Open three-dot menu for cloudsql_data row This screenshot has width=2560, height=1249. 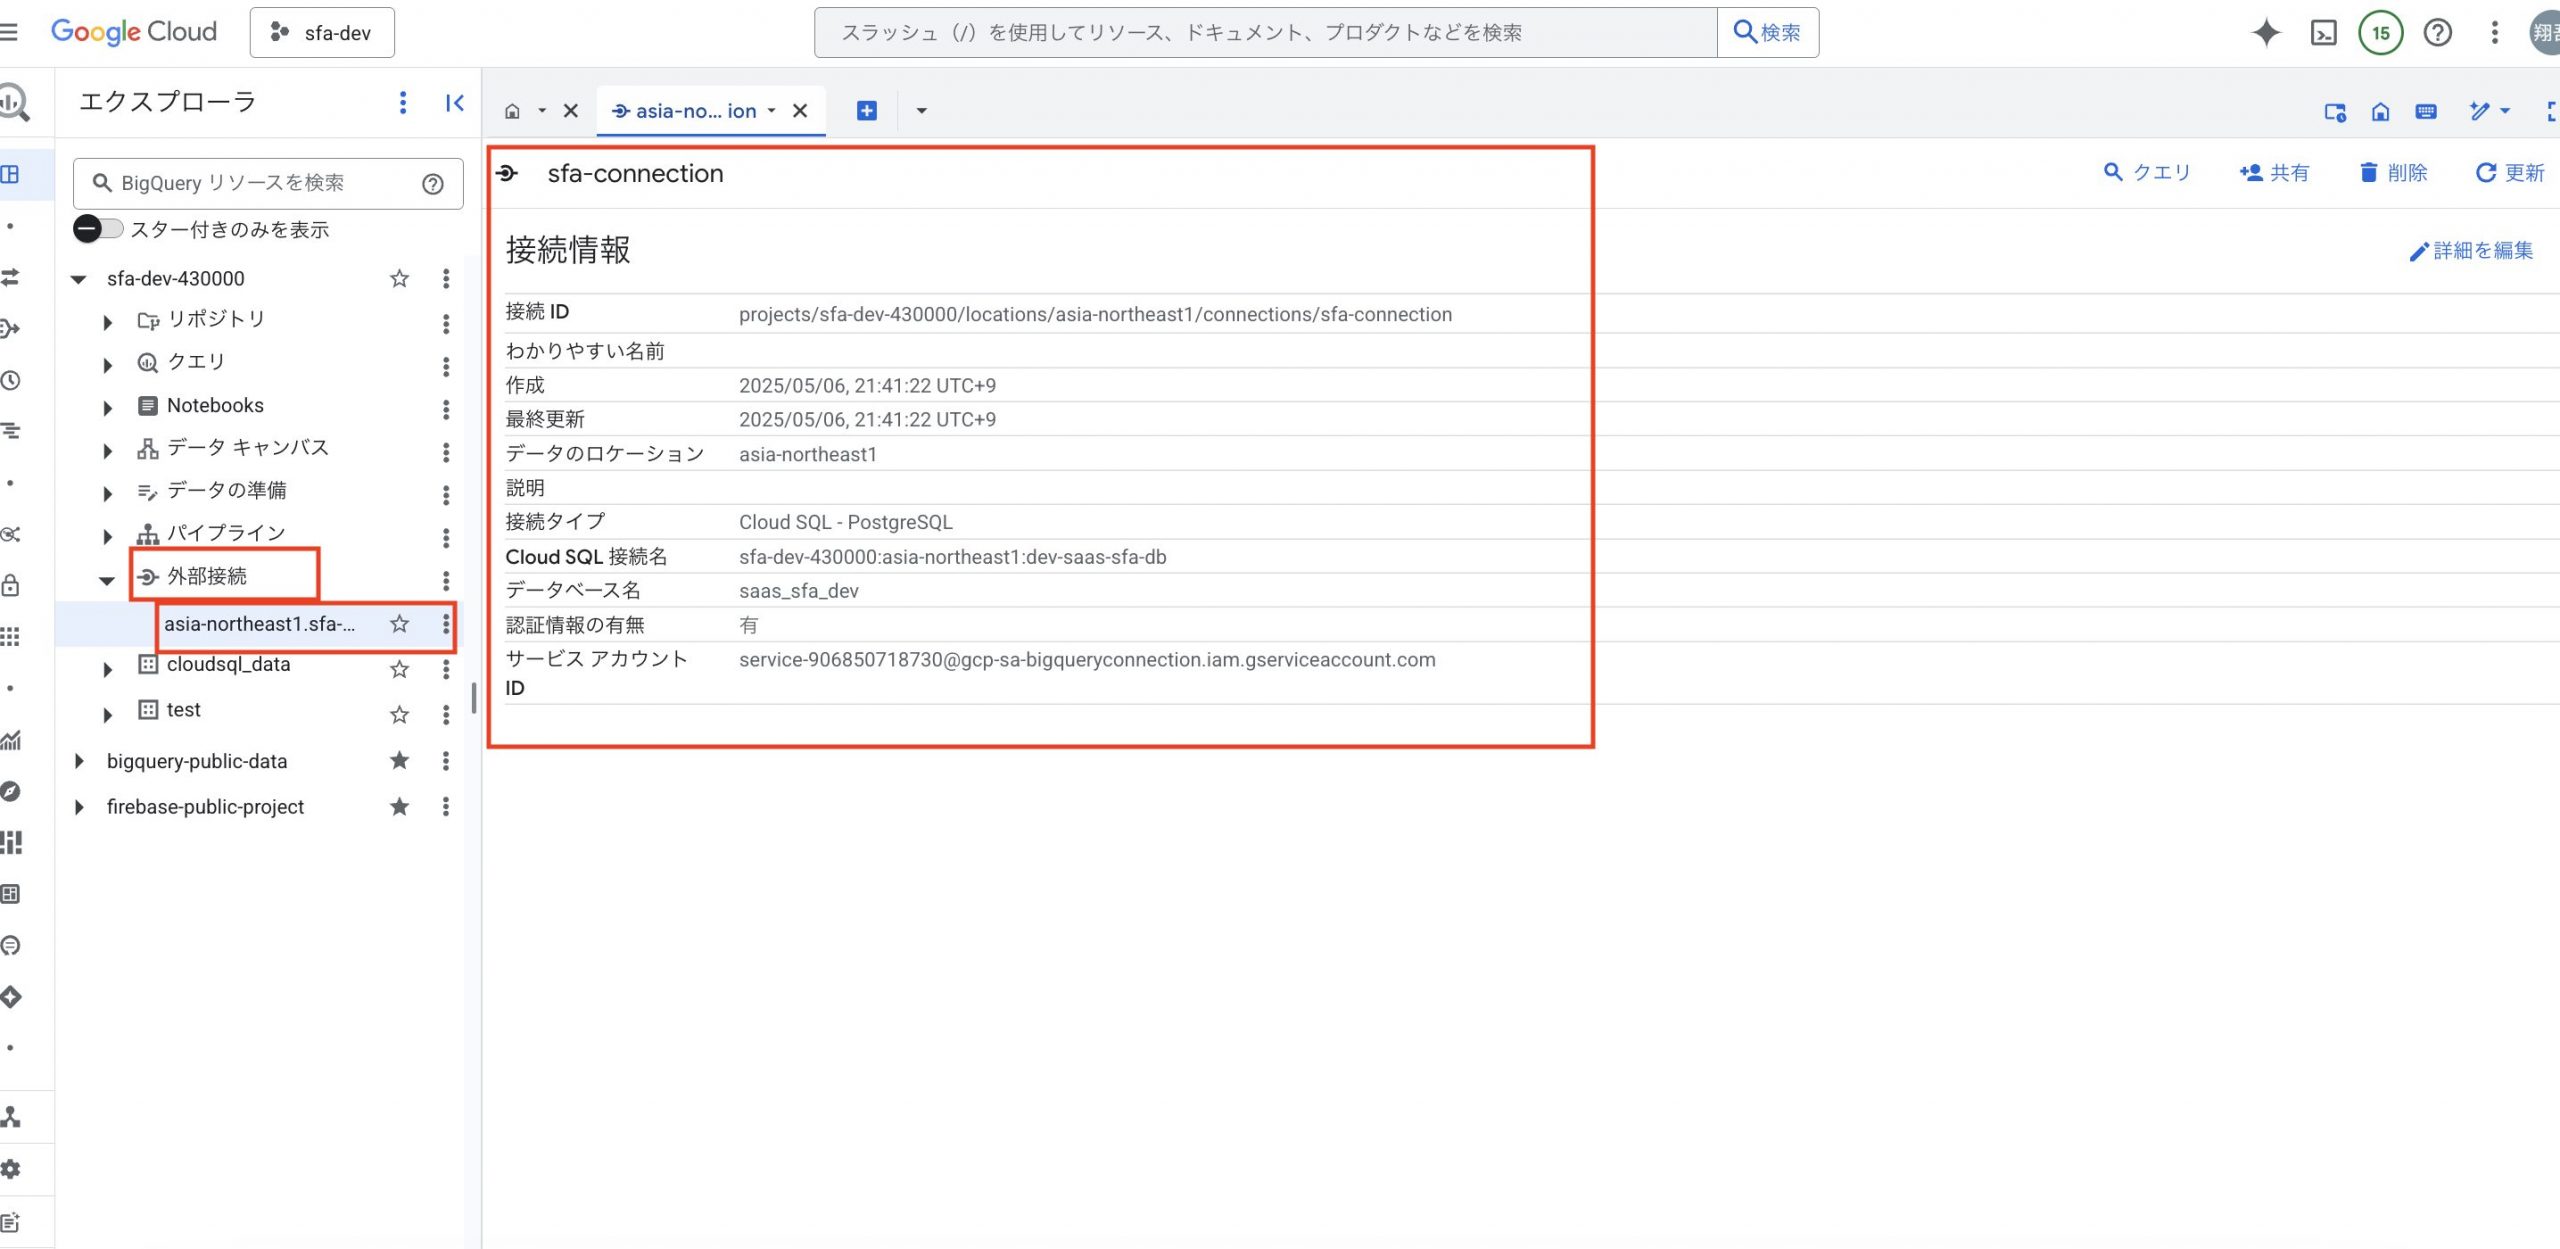[446, 669]
